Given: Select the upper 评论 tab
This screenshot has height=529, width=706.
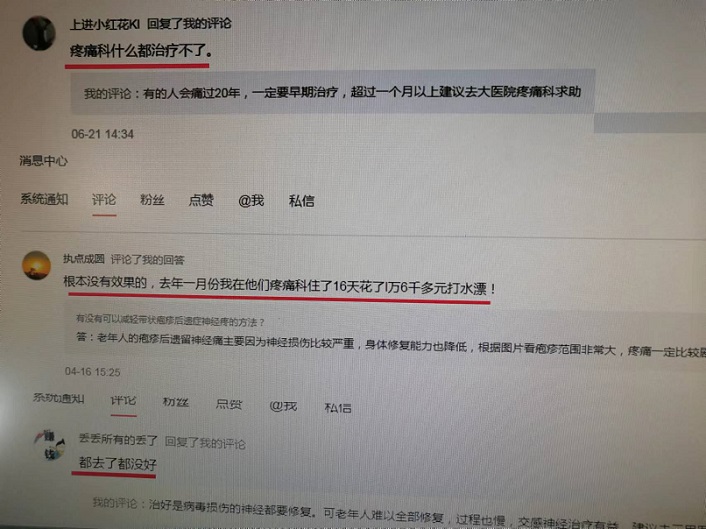Looking at the screenshot, I should click(104, 199).
